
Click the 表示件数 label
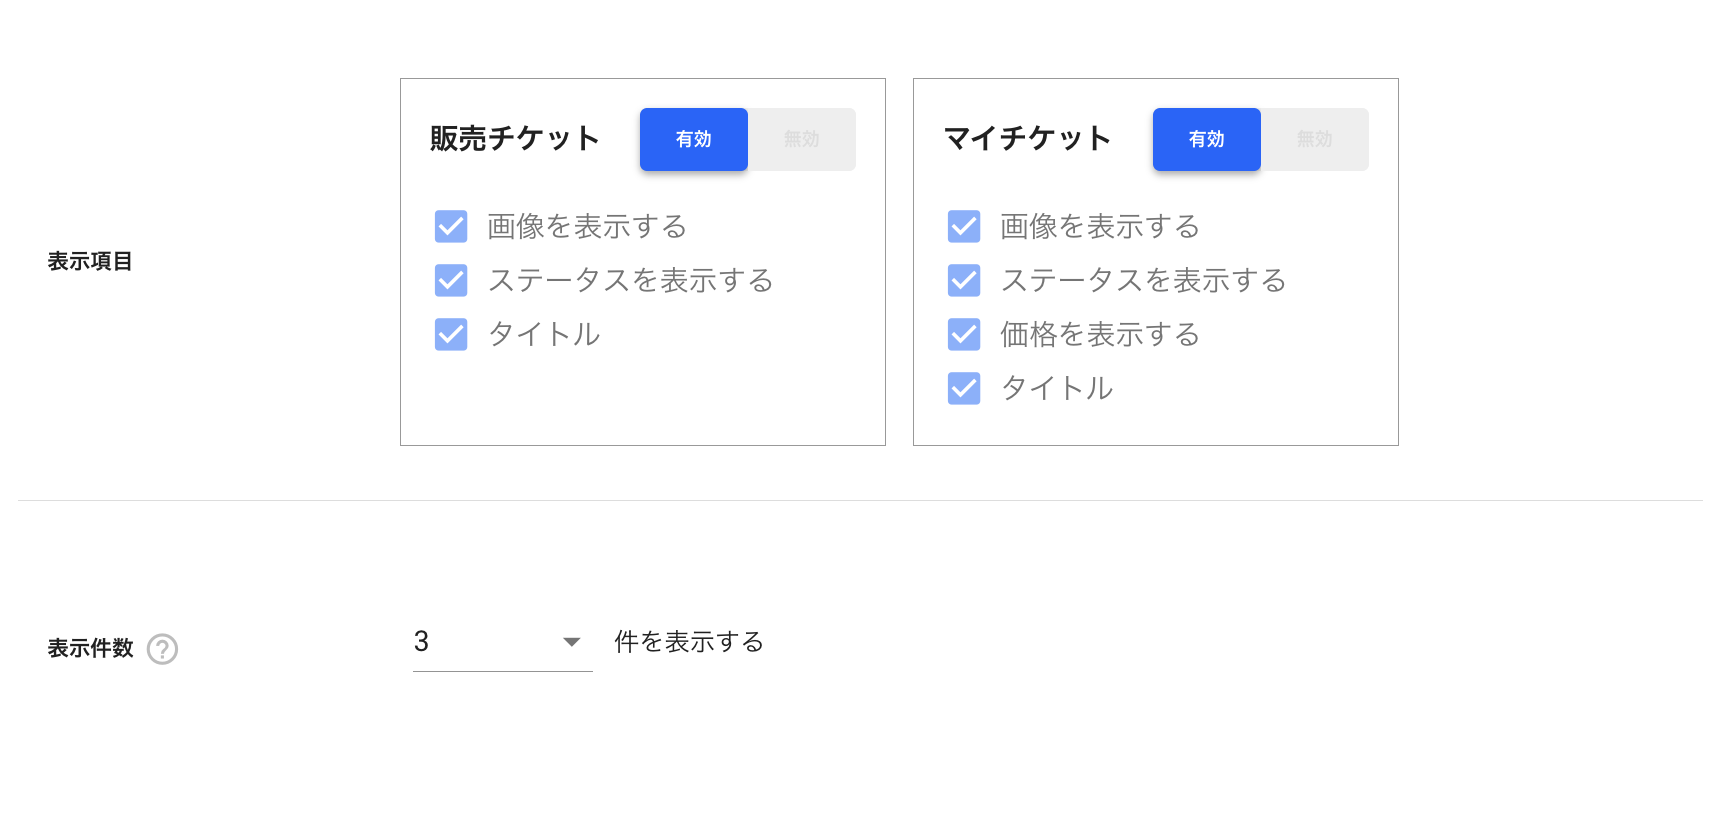tap(90, 648)
